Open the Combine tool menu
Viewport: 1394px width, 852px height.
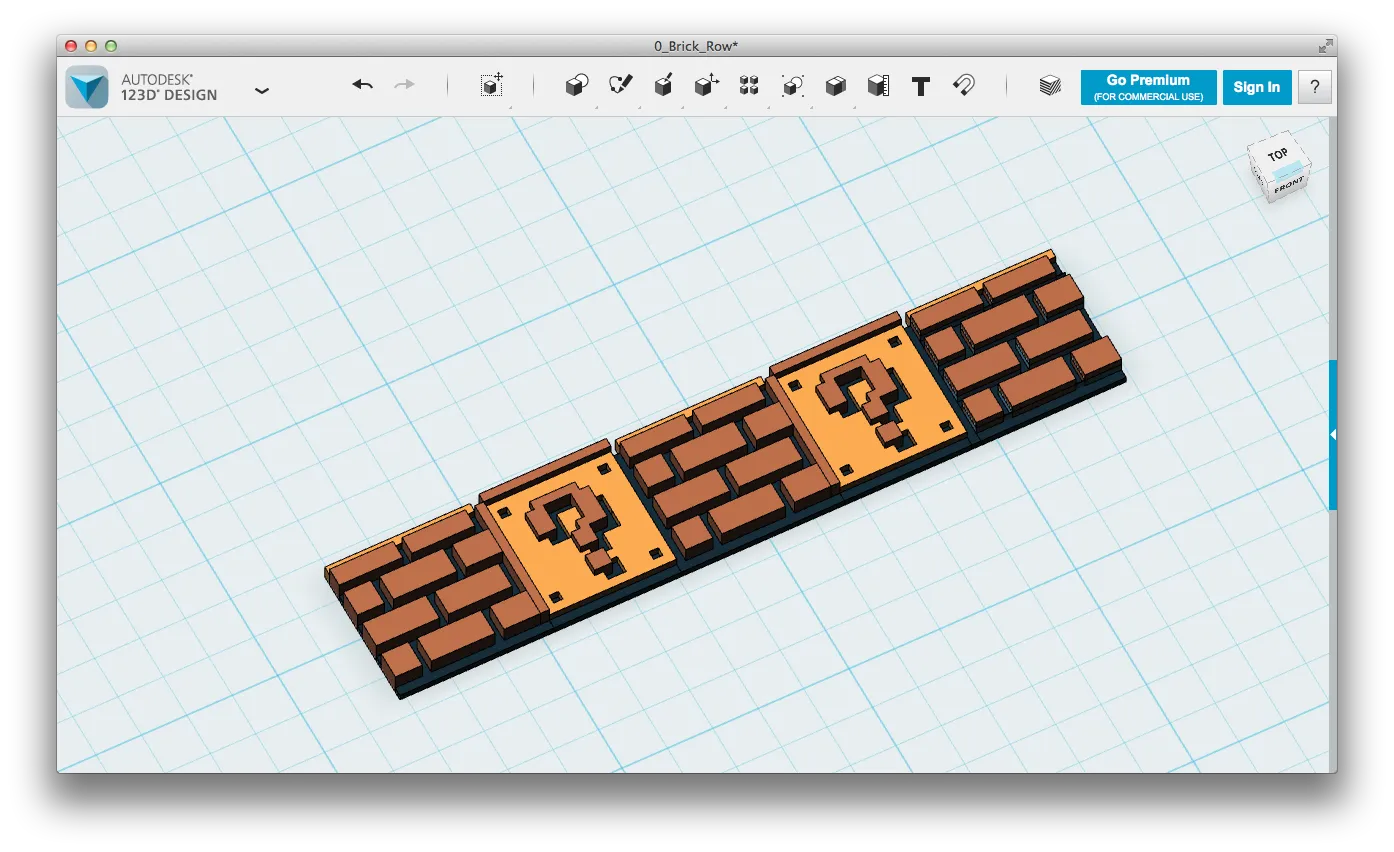tap(836, 86)
